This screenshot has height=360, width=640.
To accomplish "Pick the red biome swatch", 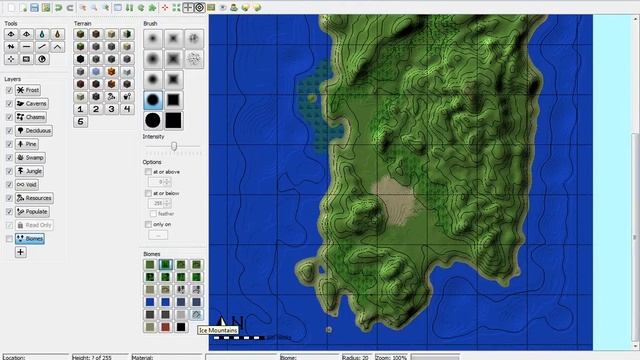I will point(165,327).
